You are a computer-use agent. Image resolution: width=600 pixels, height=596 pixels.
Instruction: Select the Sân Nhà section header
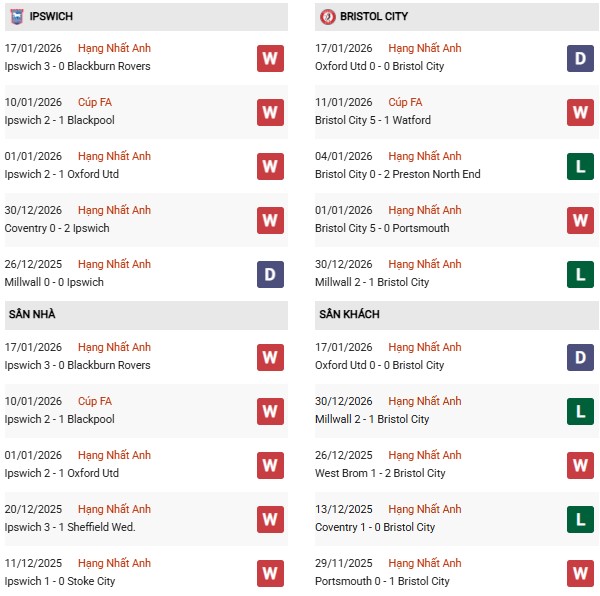(32, 315)
